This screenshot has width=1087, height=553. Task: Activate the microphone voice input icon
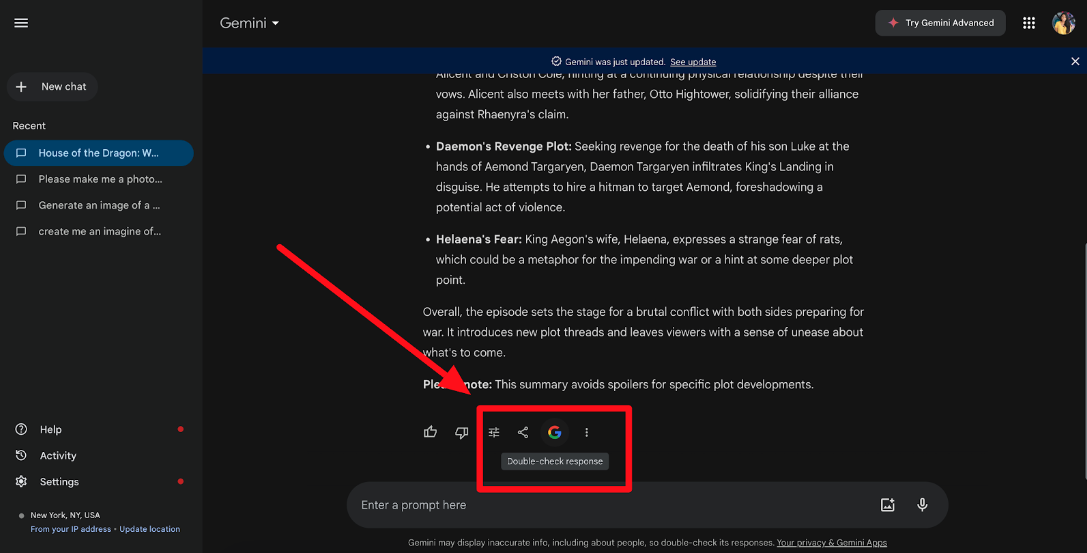click(x=922, y=505)
